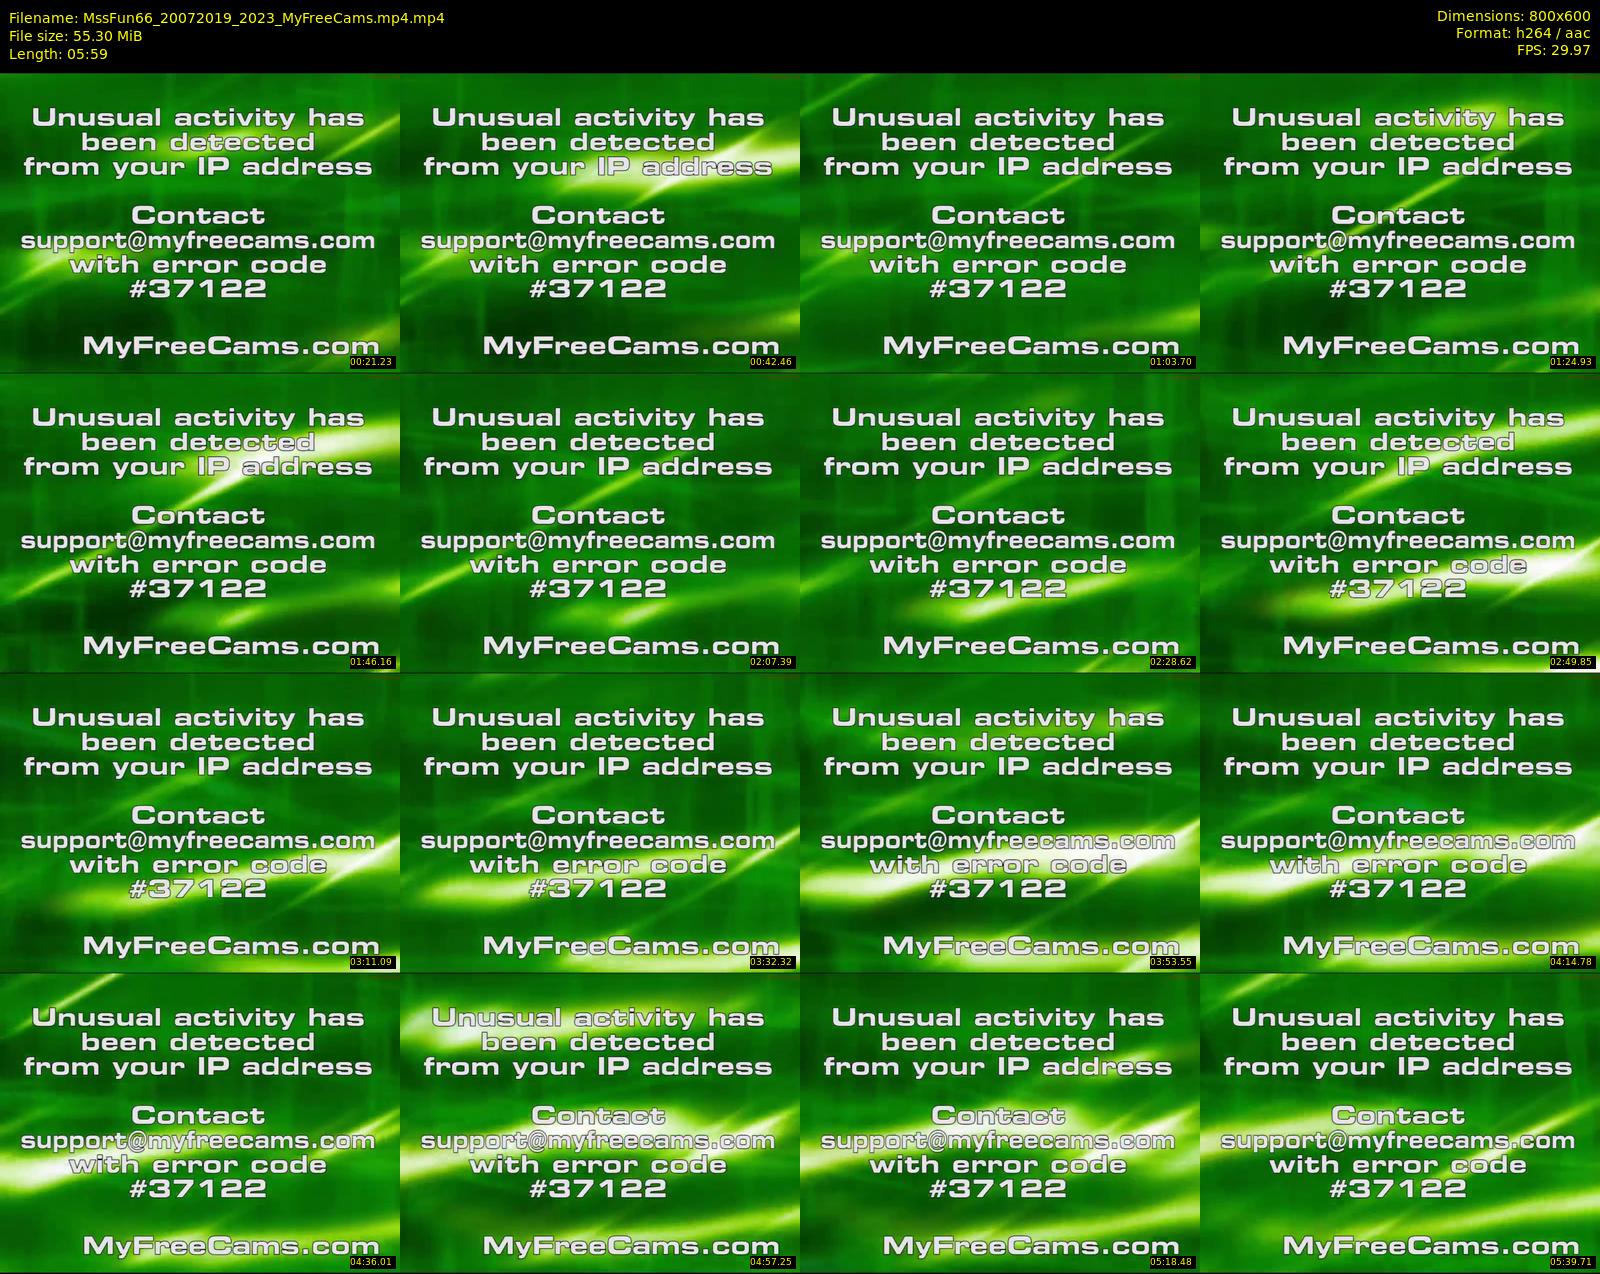This screenshot has height=1274, width=1600.
Task: Open the frame stamped 01:46.16
Action: 200,522
